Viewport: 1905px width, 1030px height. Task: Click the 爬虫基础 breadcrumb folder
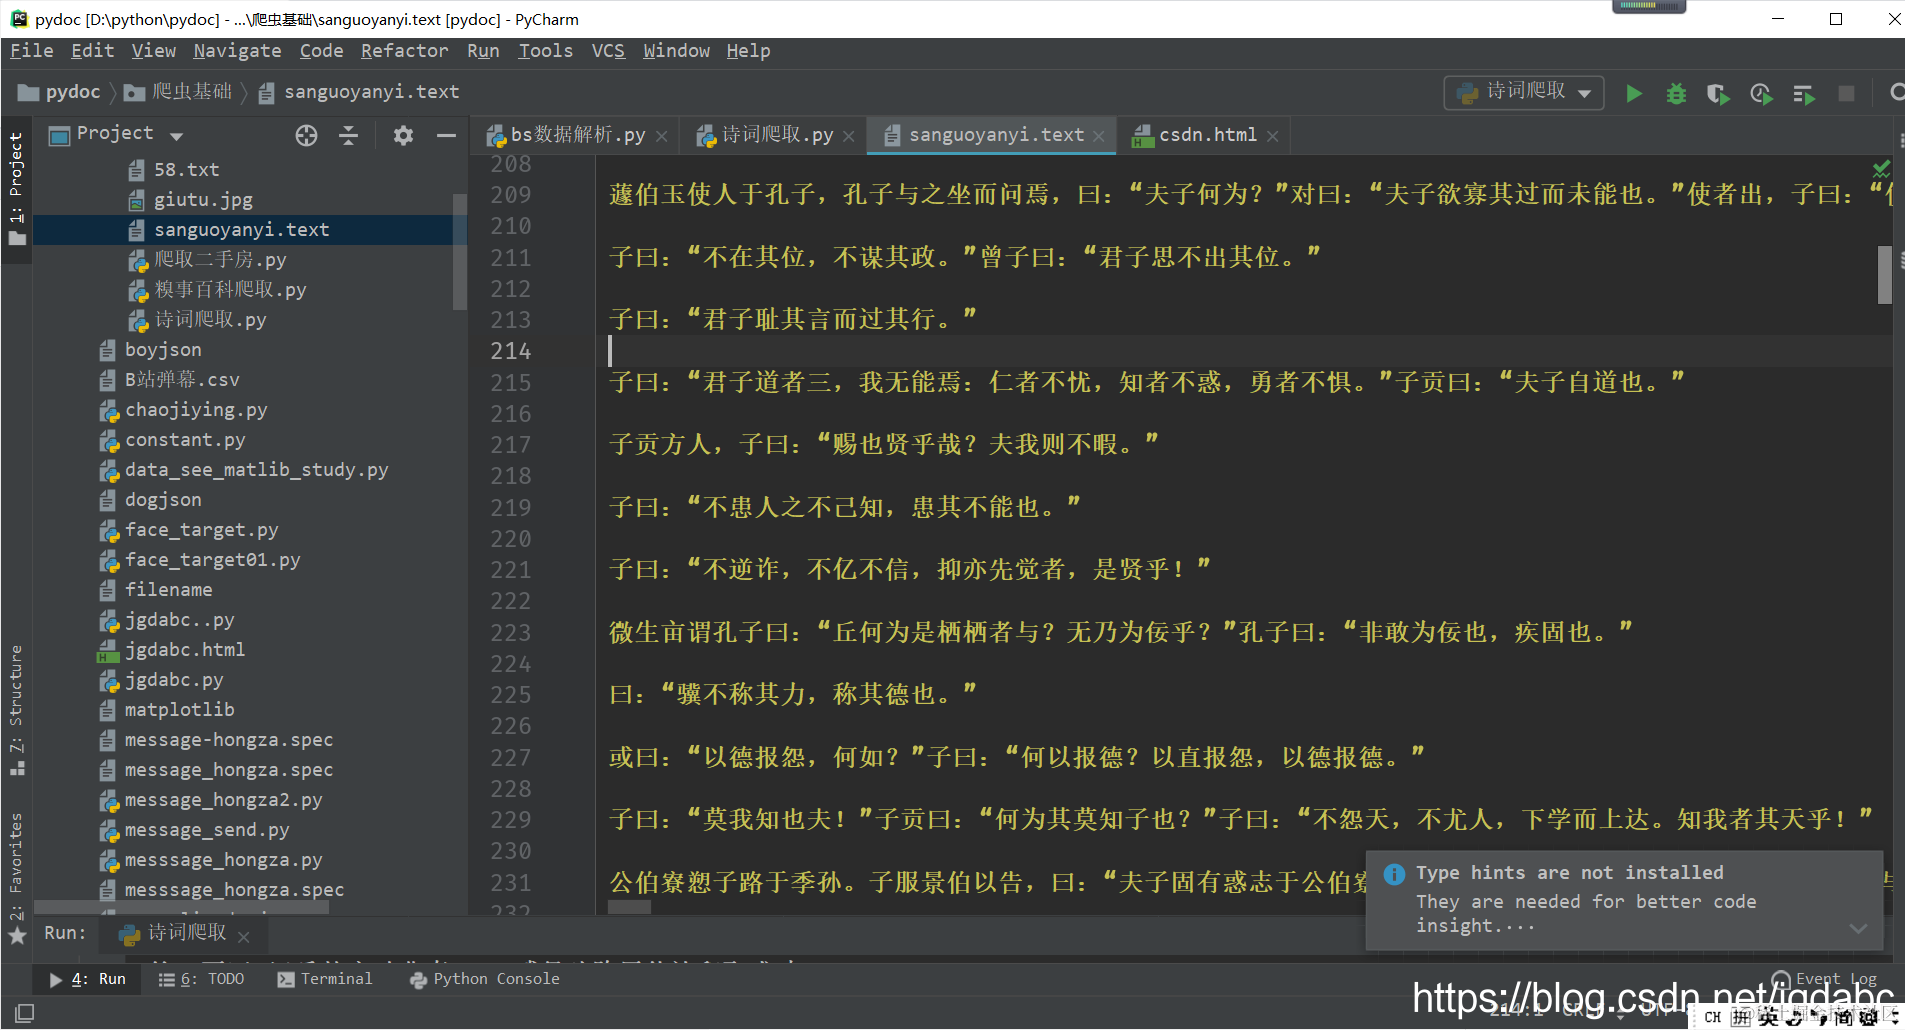tap(178, 92)
